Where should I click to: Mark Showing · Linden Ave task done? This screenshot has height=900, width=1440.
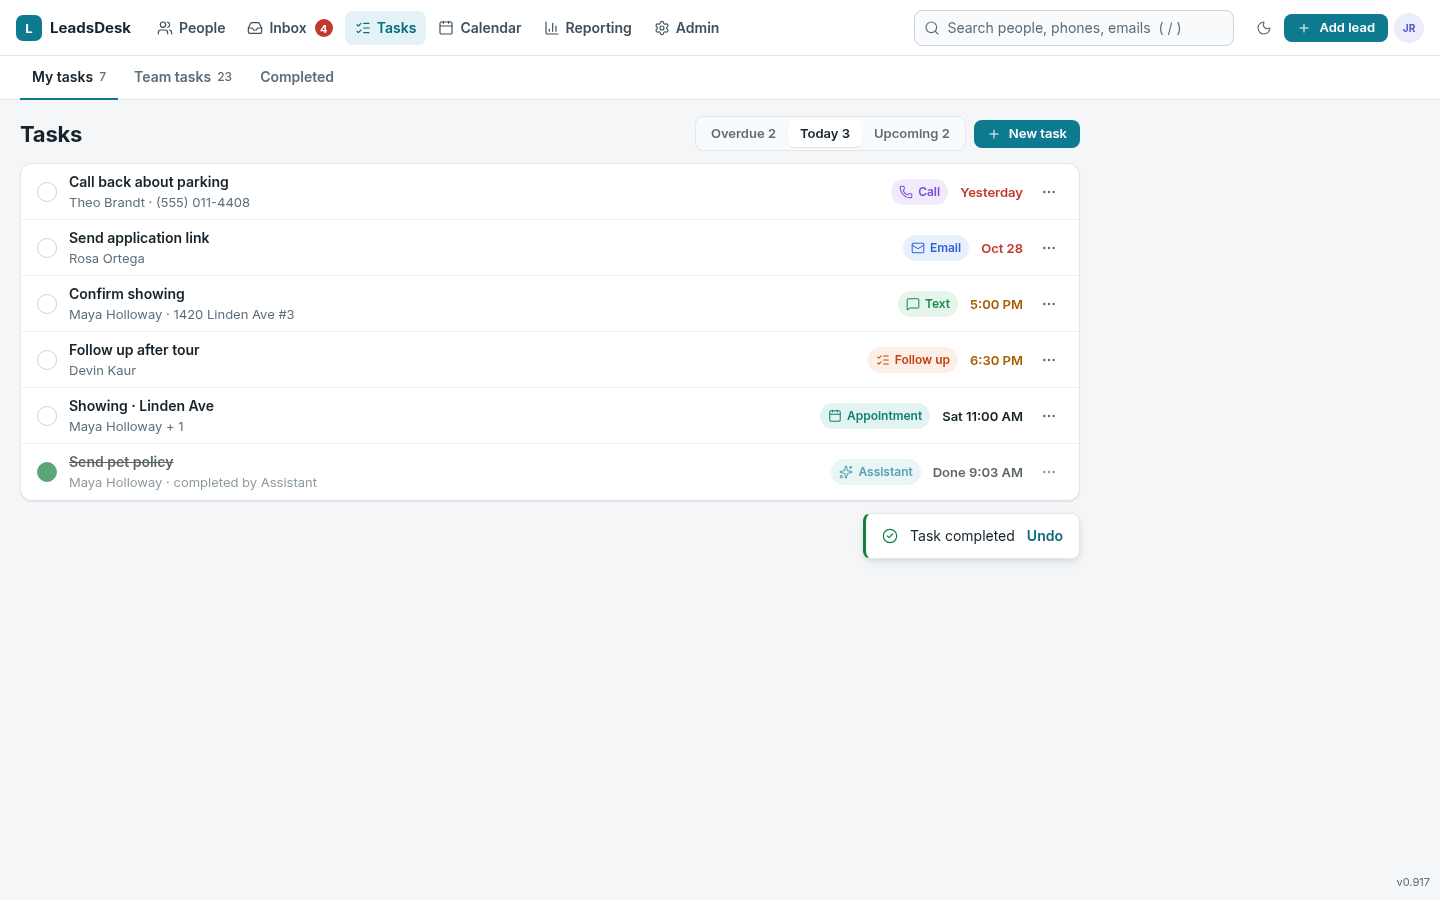47,416
